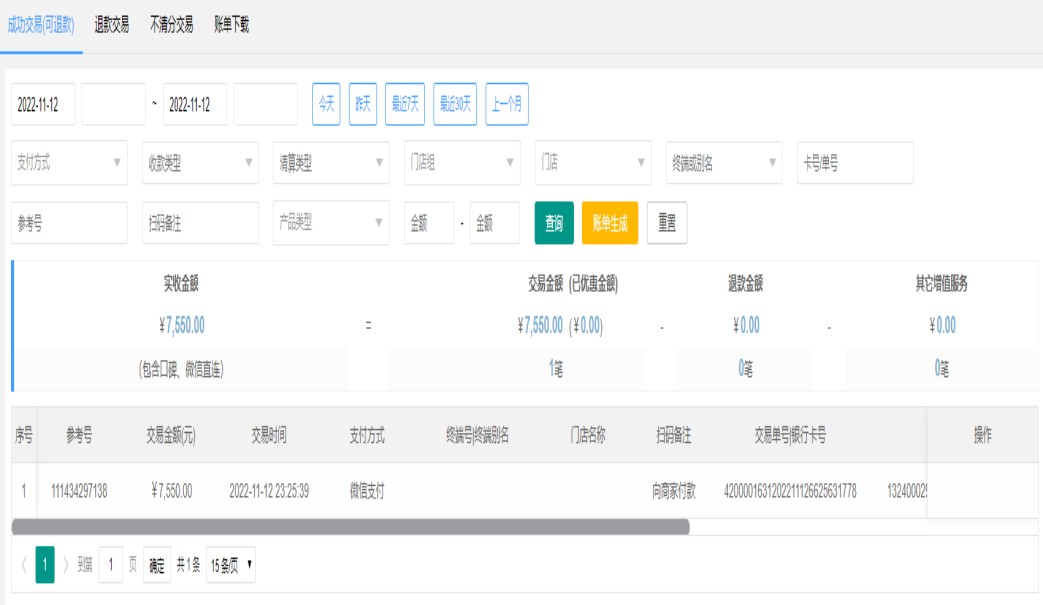1043x605 pixels.
Task: Expand the 支付方式 dropdown
Action: (x=69, y=163)
